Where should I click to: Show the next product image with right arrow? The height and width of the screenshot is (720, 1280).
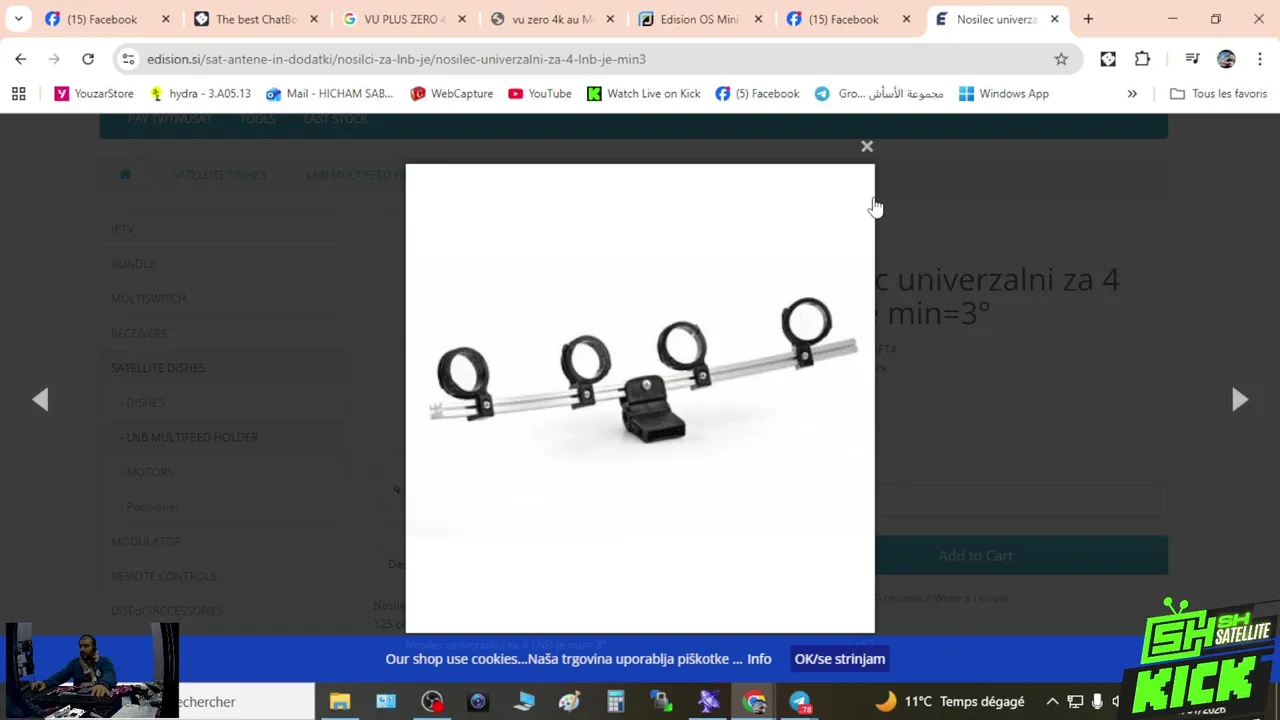click(x=1240, y=400)
